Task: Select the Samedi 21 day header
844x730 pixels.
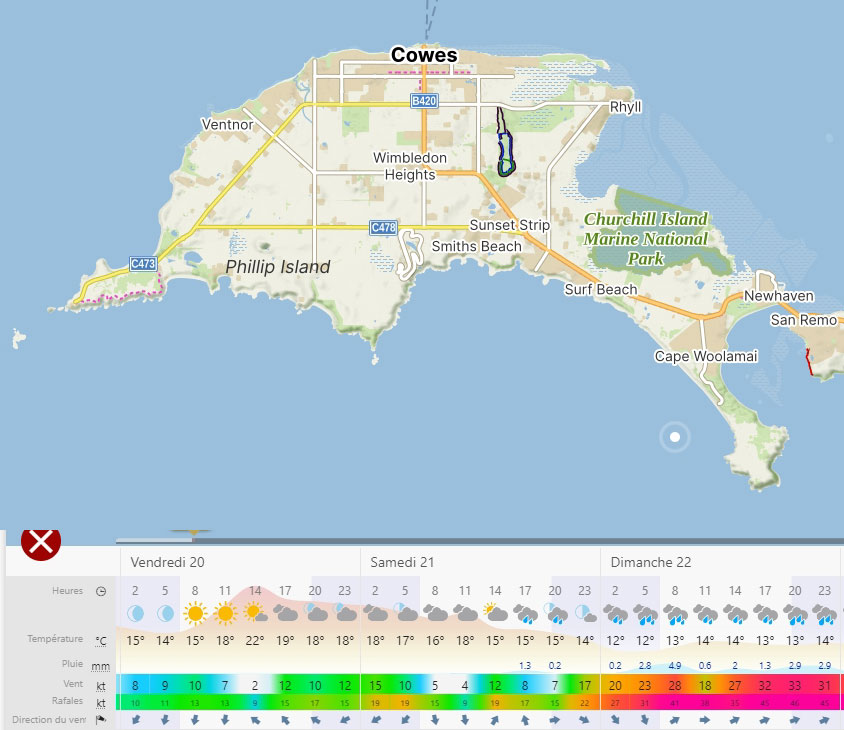Action: point(402,562)
